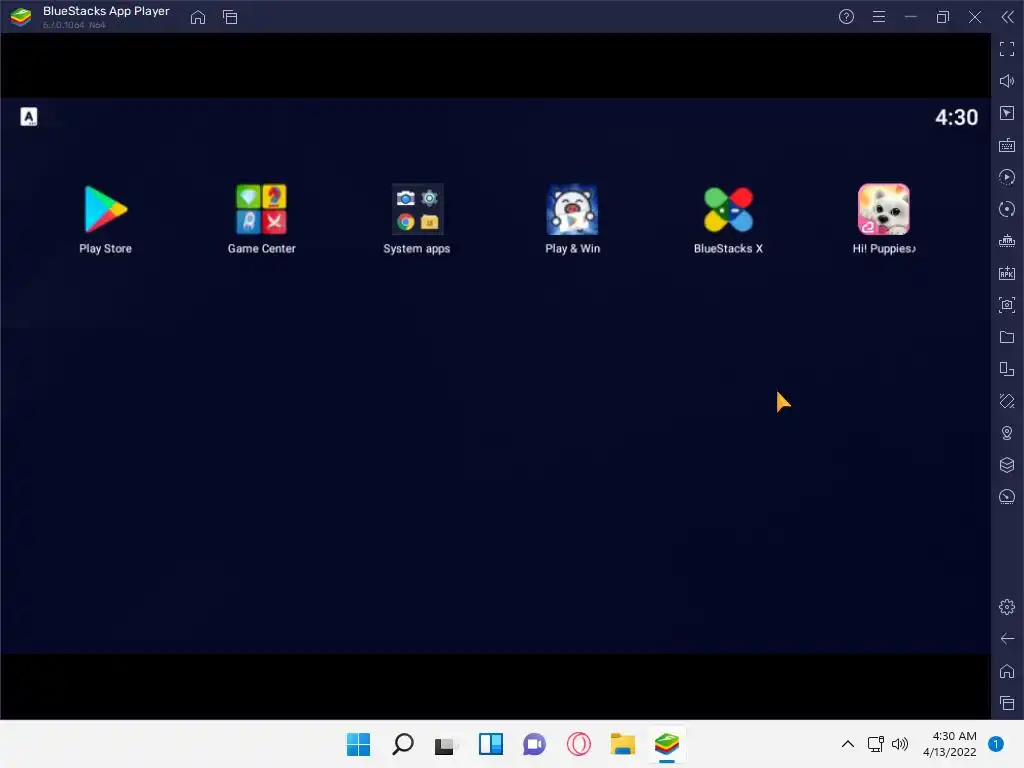
Task: Open the taskbar clock and date
Action: [x=950, y=744]
